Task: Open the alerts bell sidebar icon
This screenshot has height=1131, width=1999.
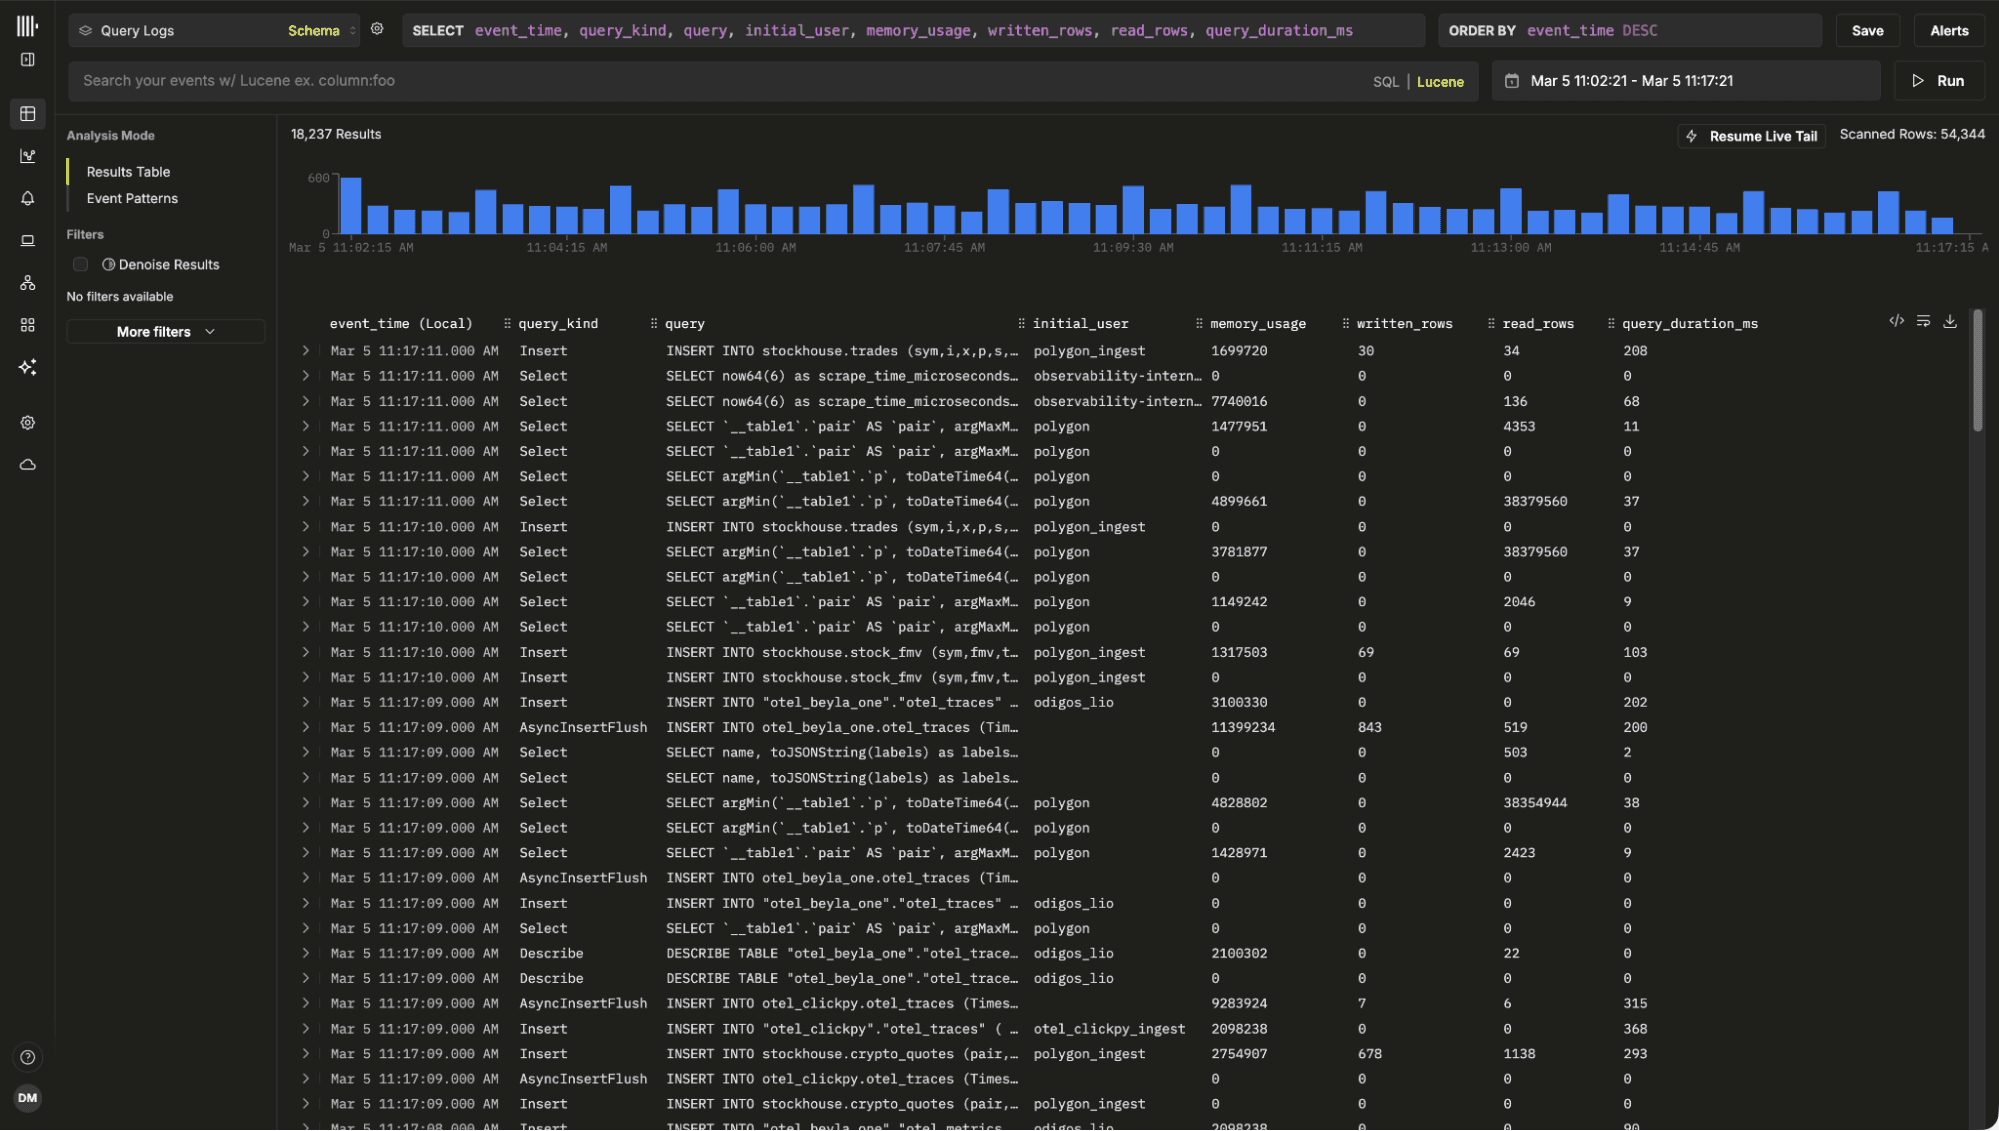Action: coord(28,198)
